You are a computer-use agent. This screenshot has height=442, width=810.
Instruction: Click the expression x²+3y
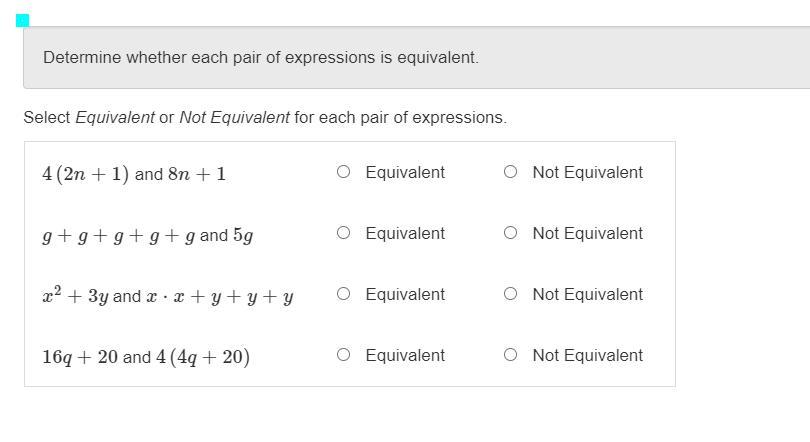tap(75, 296)
